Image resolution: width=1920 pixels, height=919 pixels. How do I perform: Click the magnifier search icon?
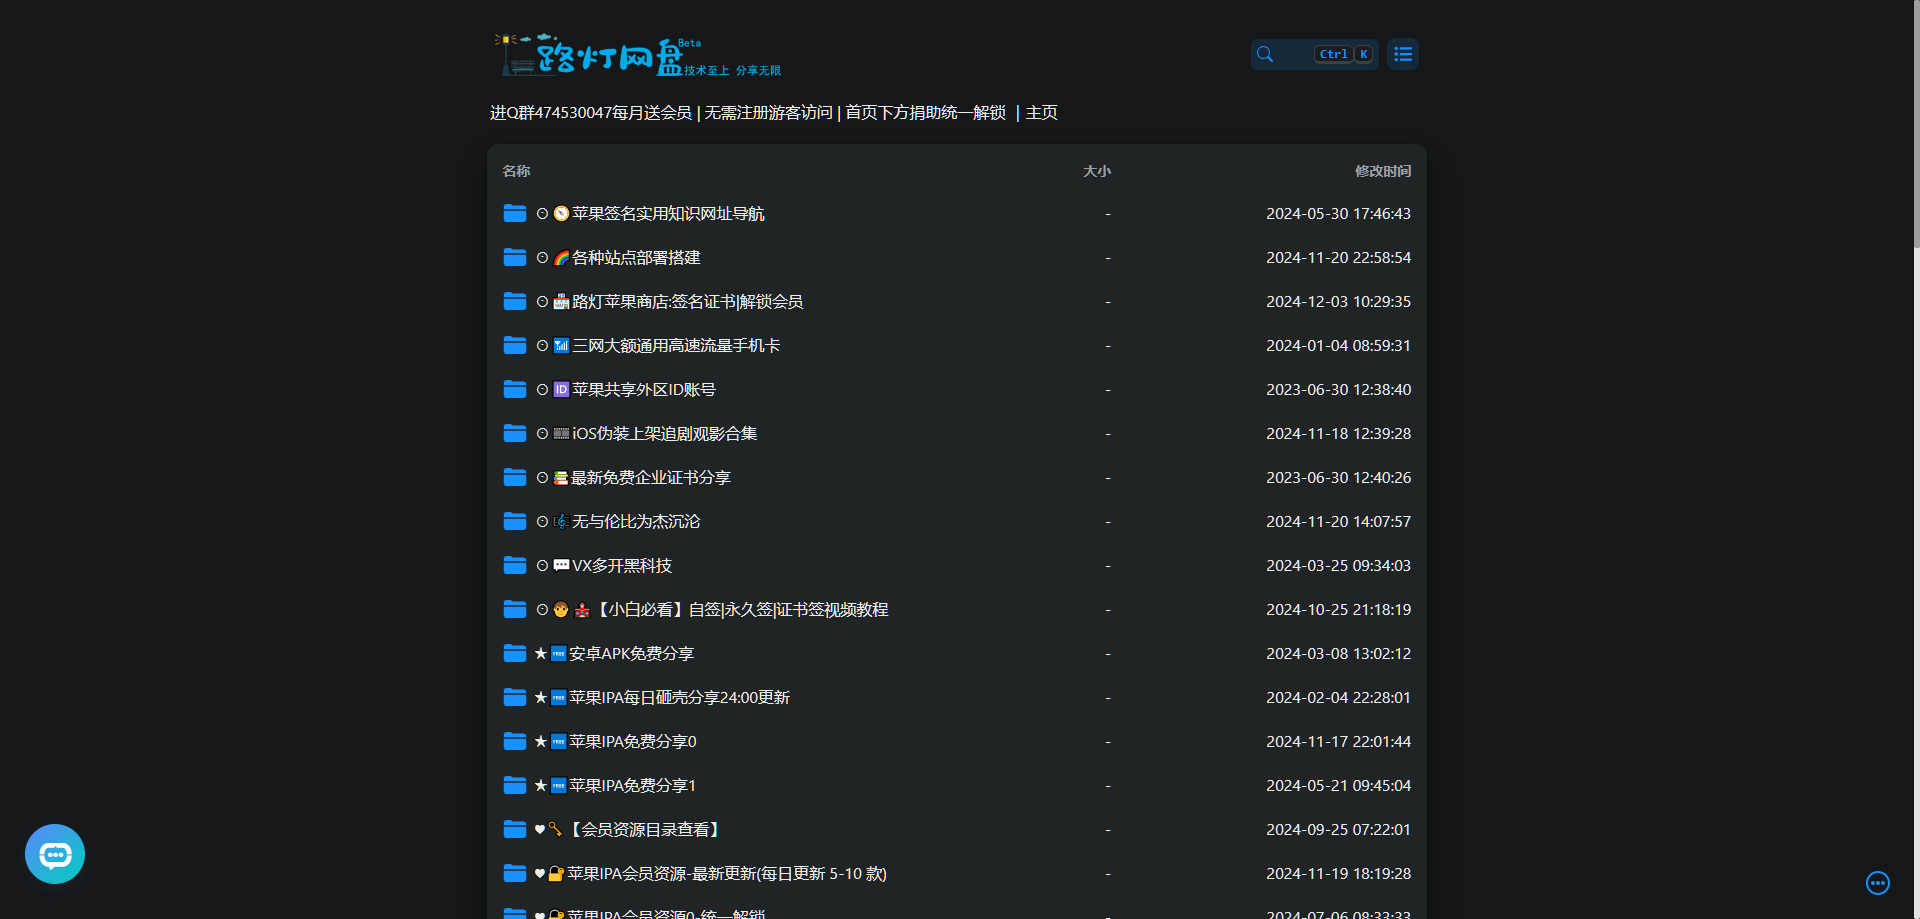point(1265,54)
